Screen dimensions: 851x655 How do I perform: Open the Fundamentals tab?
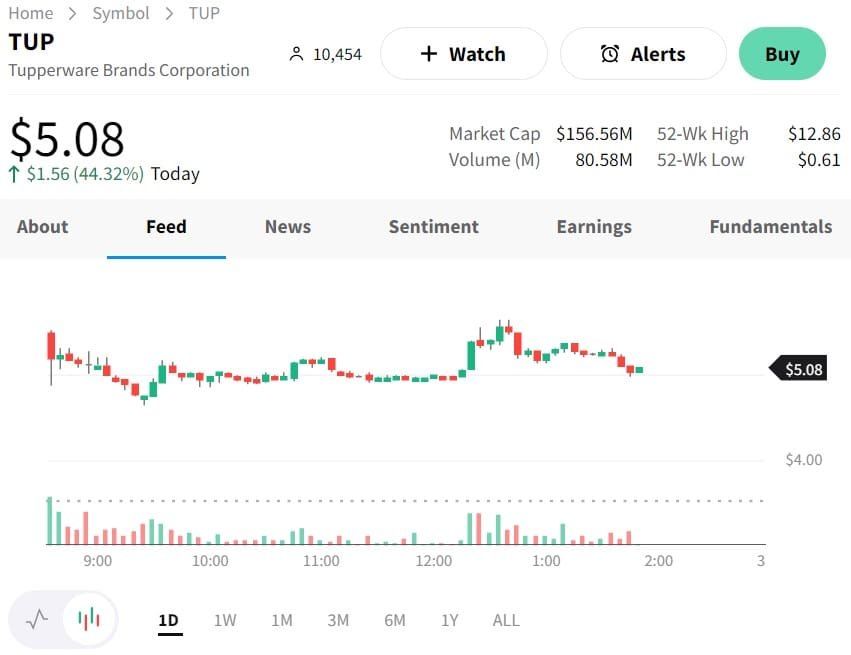click(x=770, y=227)
